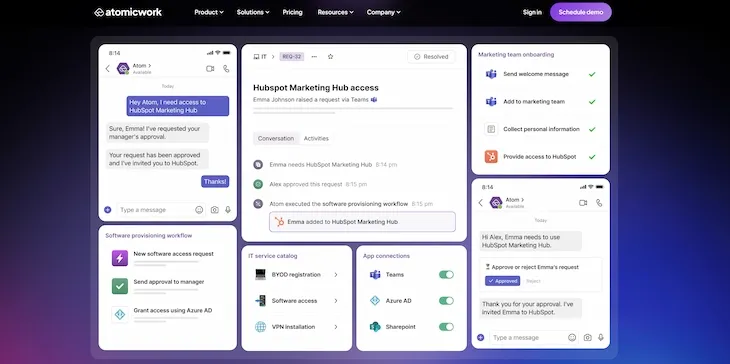Click the Send welcome message checkmark
Screen dimensions: 730x364
tap(592, 74)
